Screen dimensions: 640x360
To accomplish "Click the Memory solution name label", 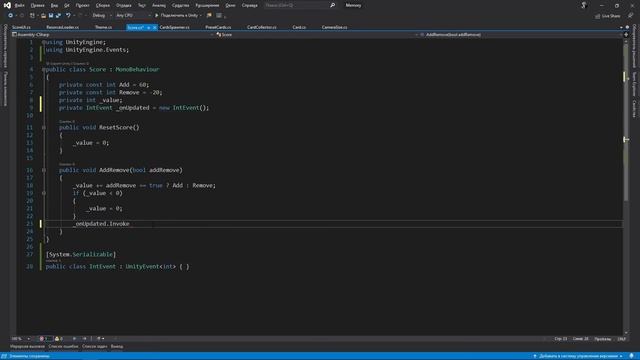I will click(x=353, y=5).
